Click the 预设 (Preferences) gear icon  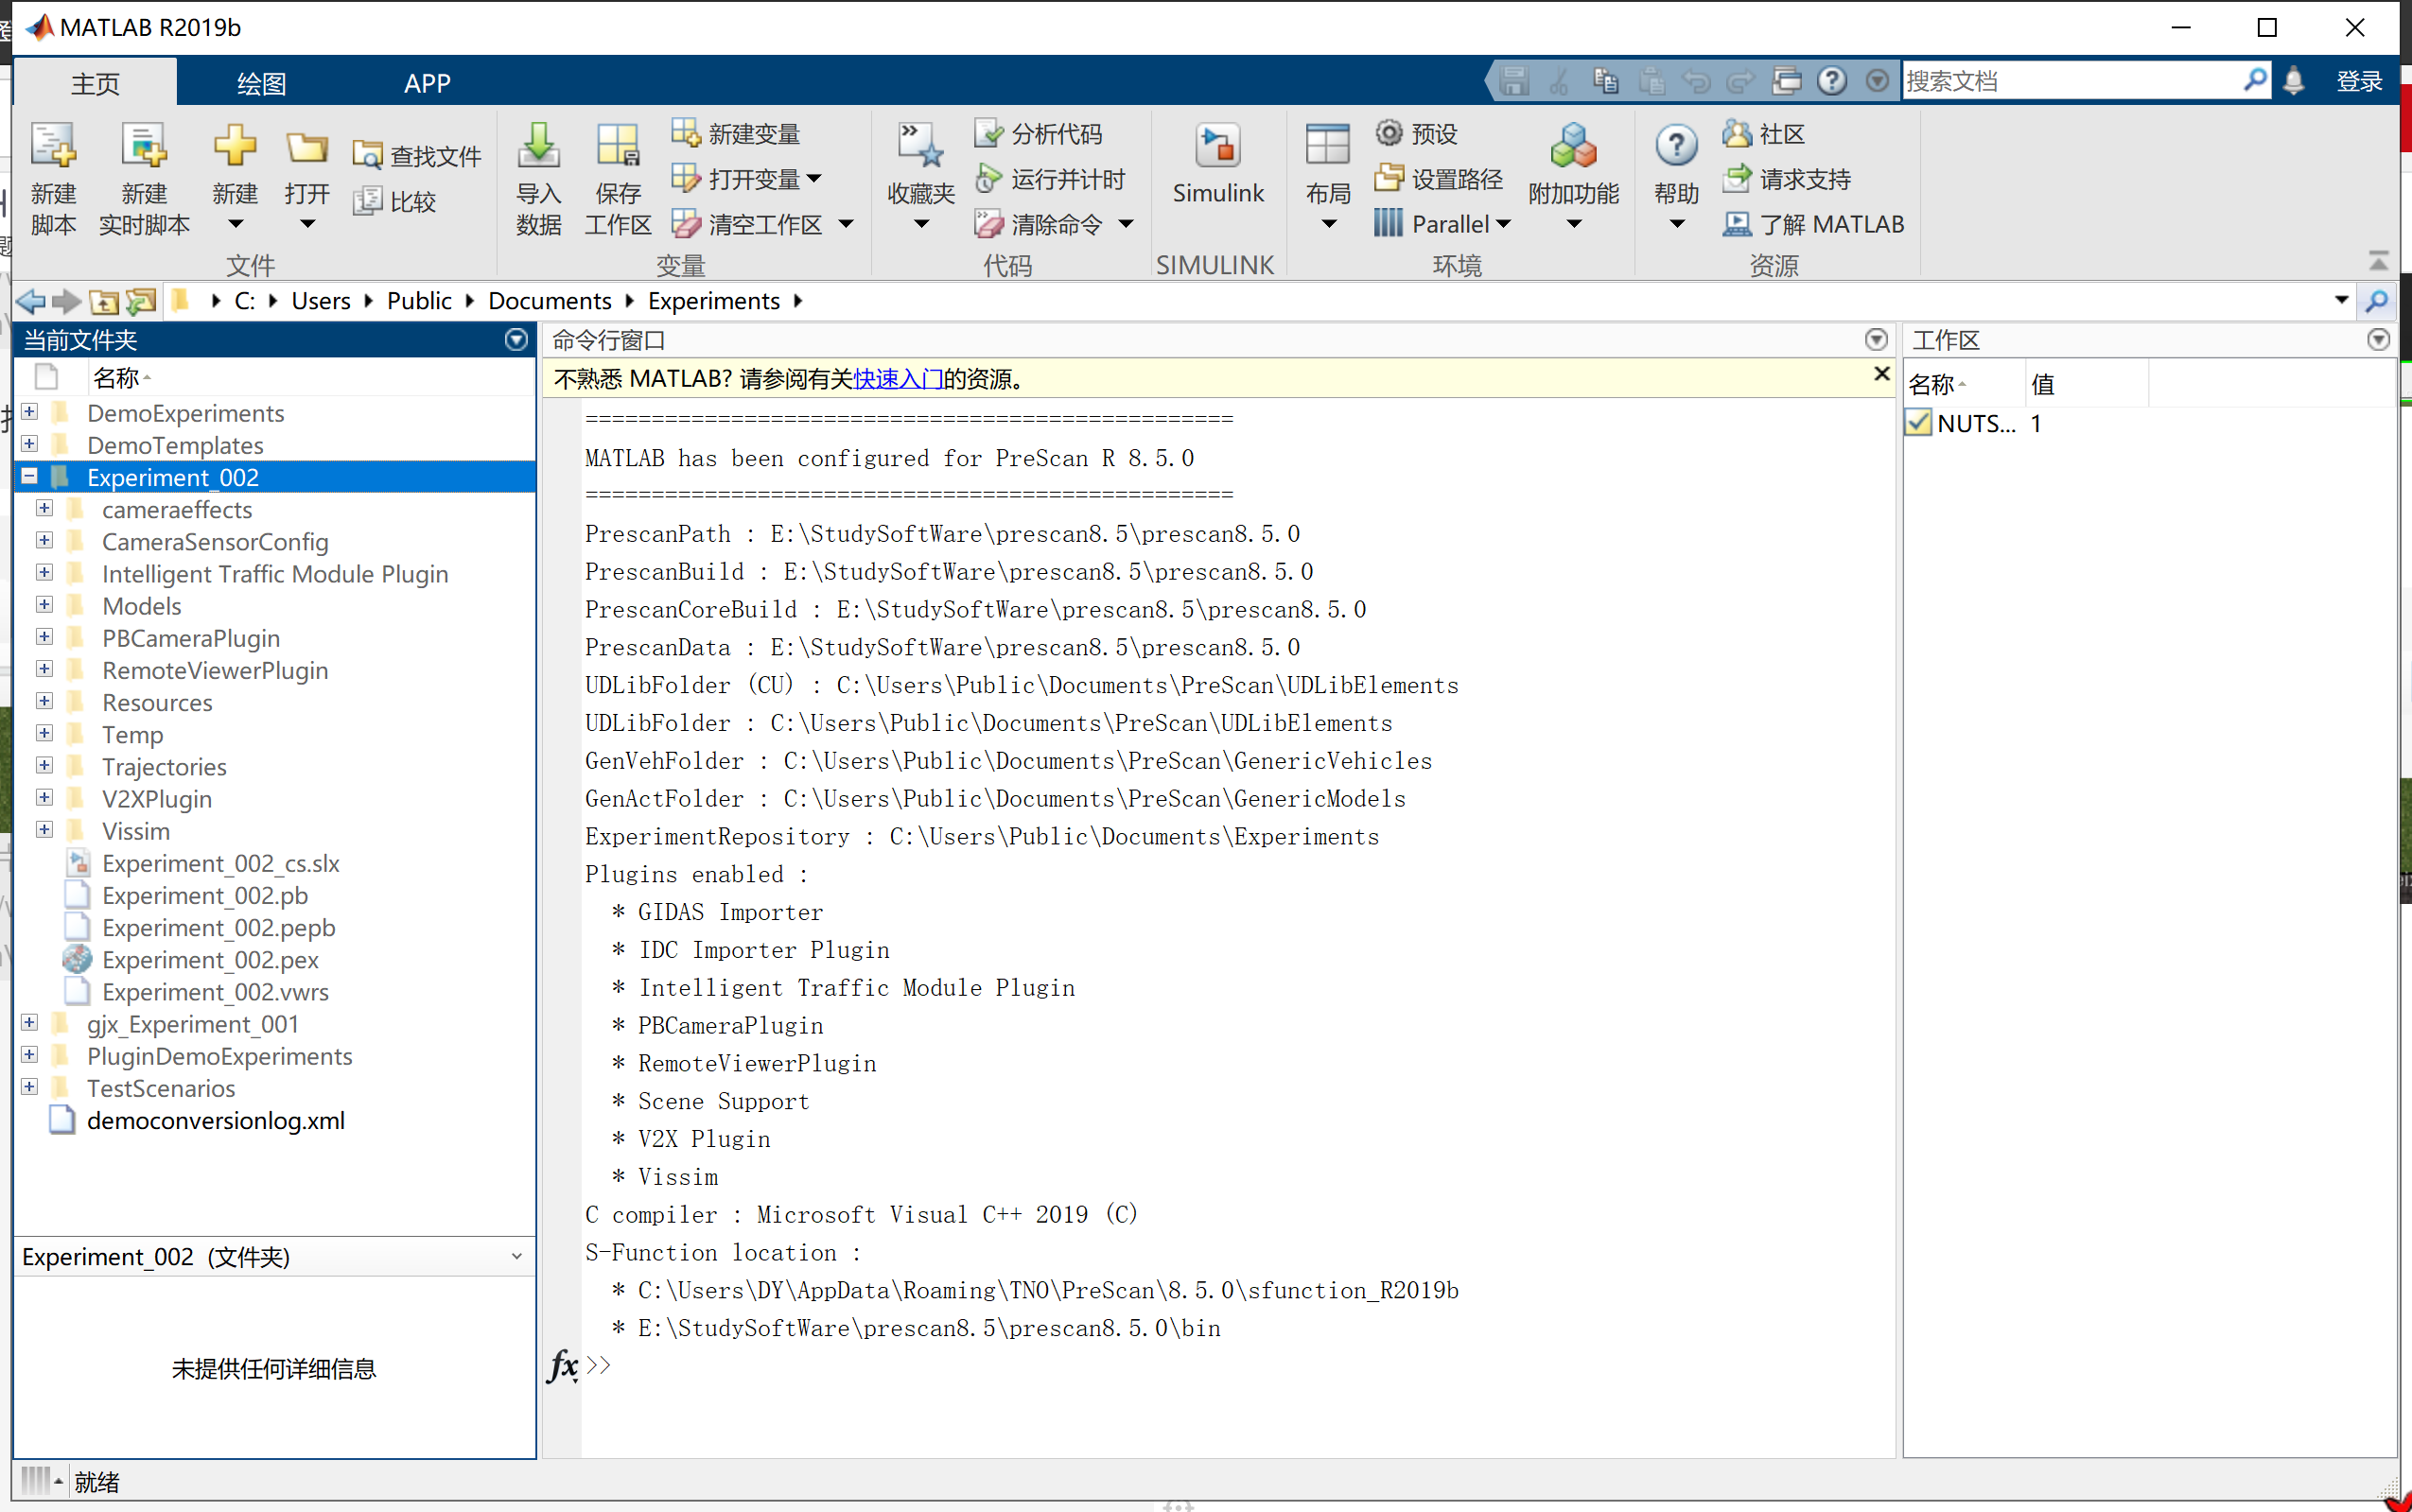pos(1389,133)
